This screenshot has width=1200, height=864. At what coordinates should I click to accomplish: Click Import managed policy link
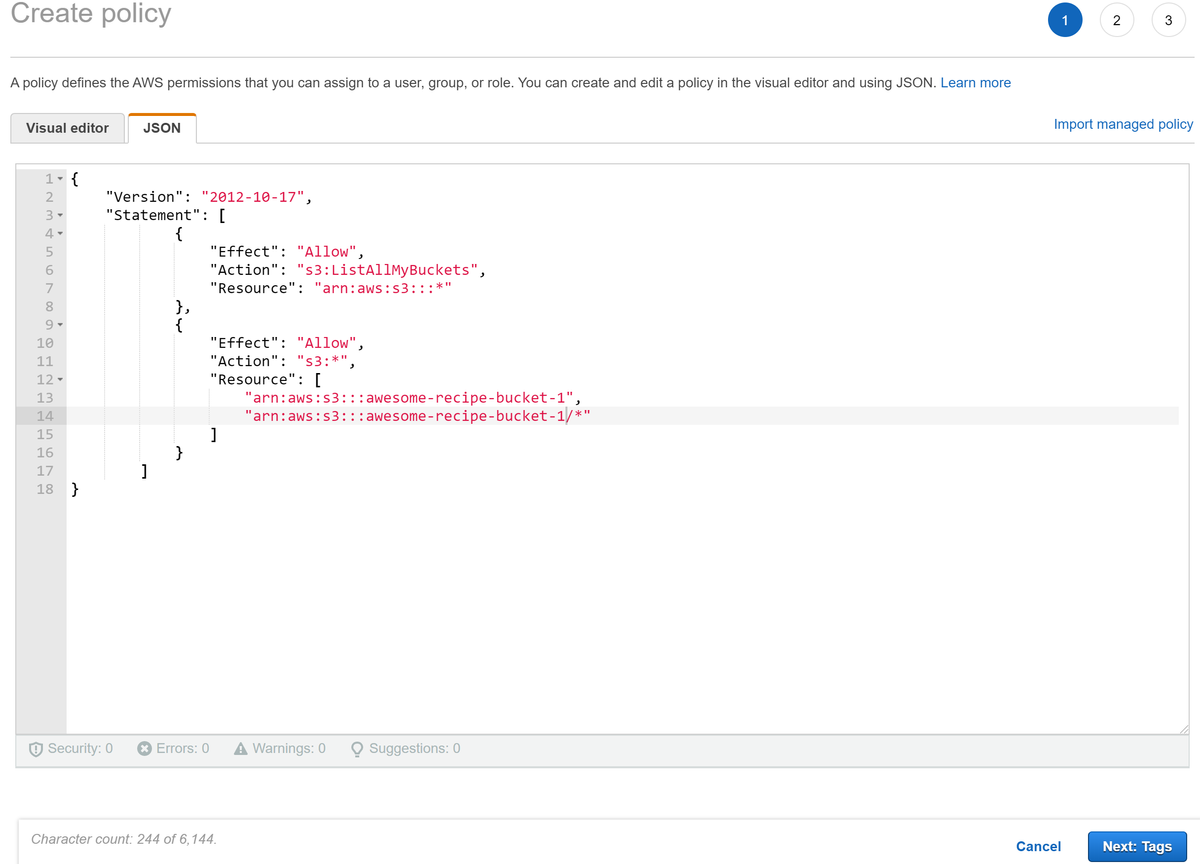[1123, 124]
